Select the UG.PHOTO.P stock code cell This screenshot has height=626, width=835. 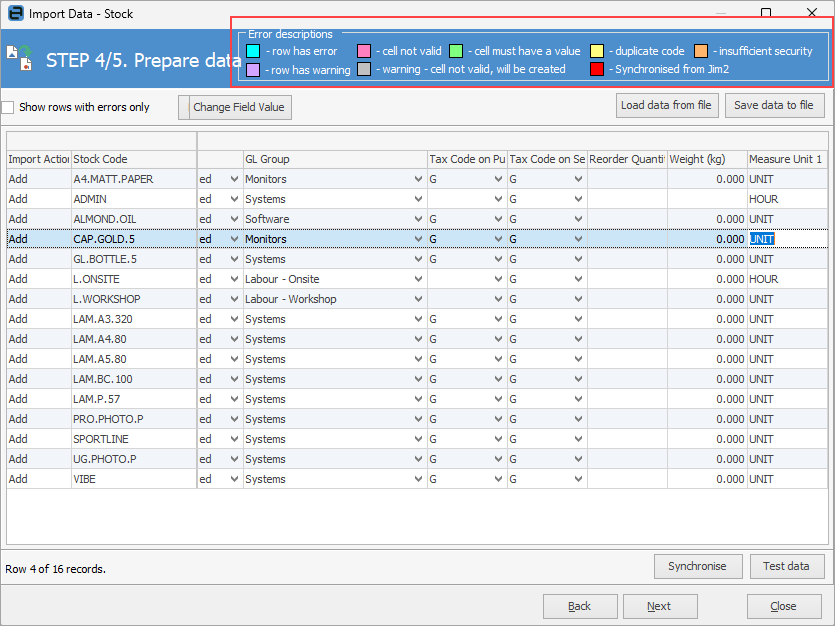[134, 459]
